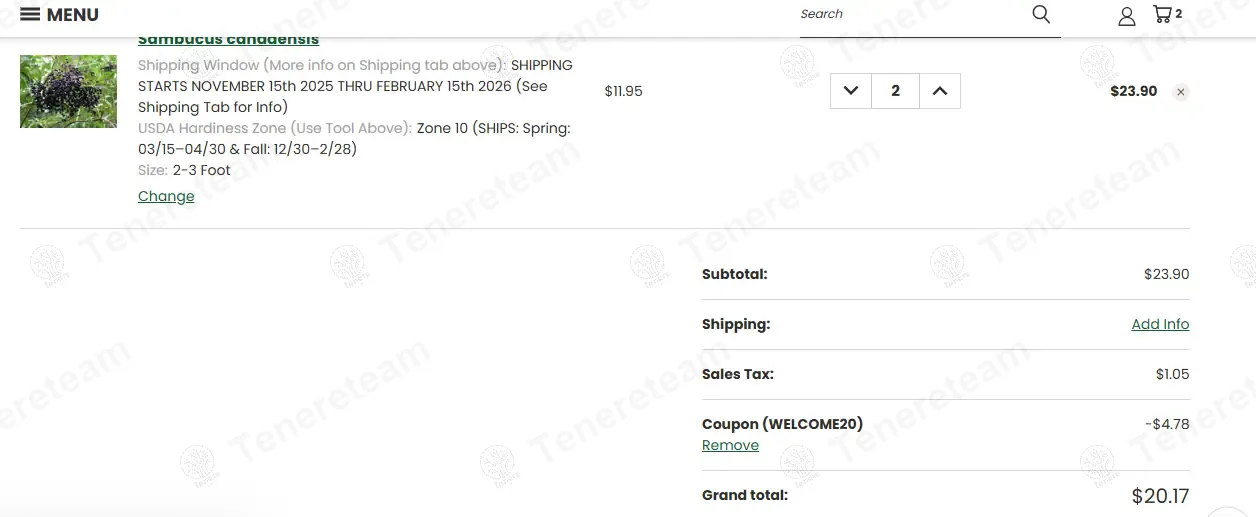Click the Grand total amount $20.17
Image resolution: width=1256 pixels, height=517 pixels.
(x=1160, y=495)
